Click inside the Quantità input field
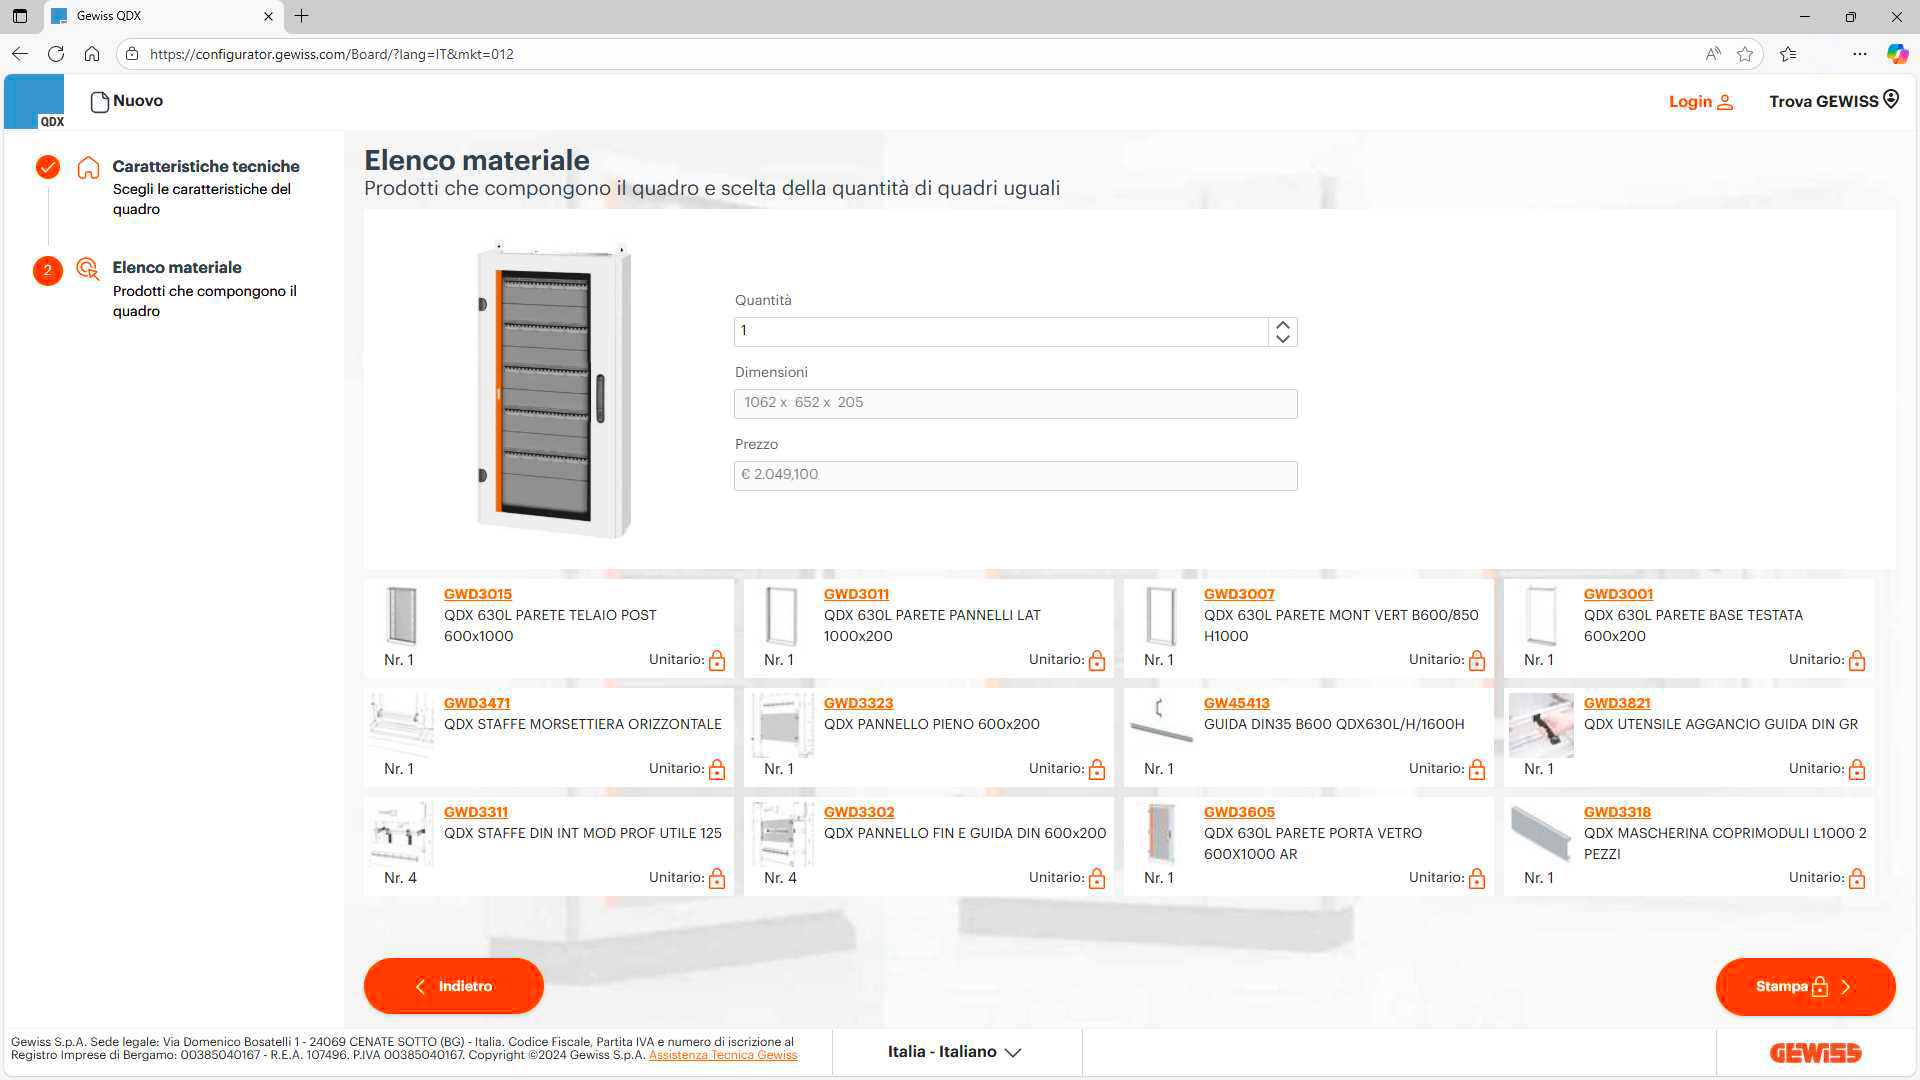 point(1000,331)
